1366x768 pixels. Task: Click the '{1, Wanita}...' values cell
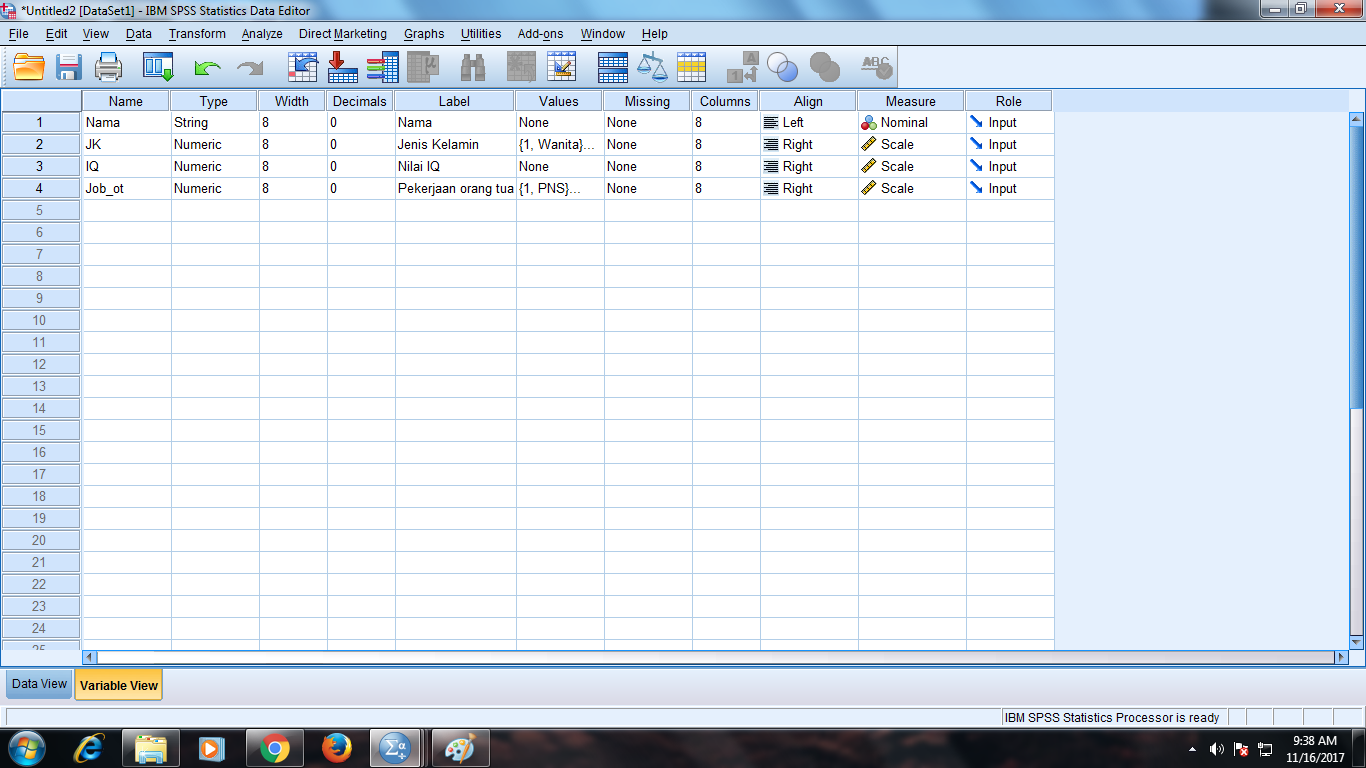click(559, 144)
